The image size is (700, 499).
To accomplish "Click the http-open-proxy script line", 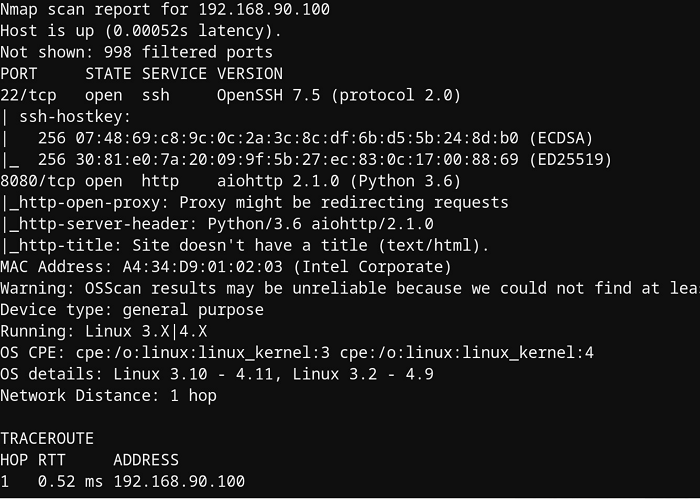I will [254, 203].
